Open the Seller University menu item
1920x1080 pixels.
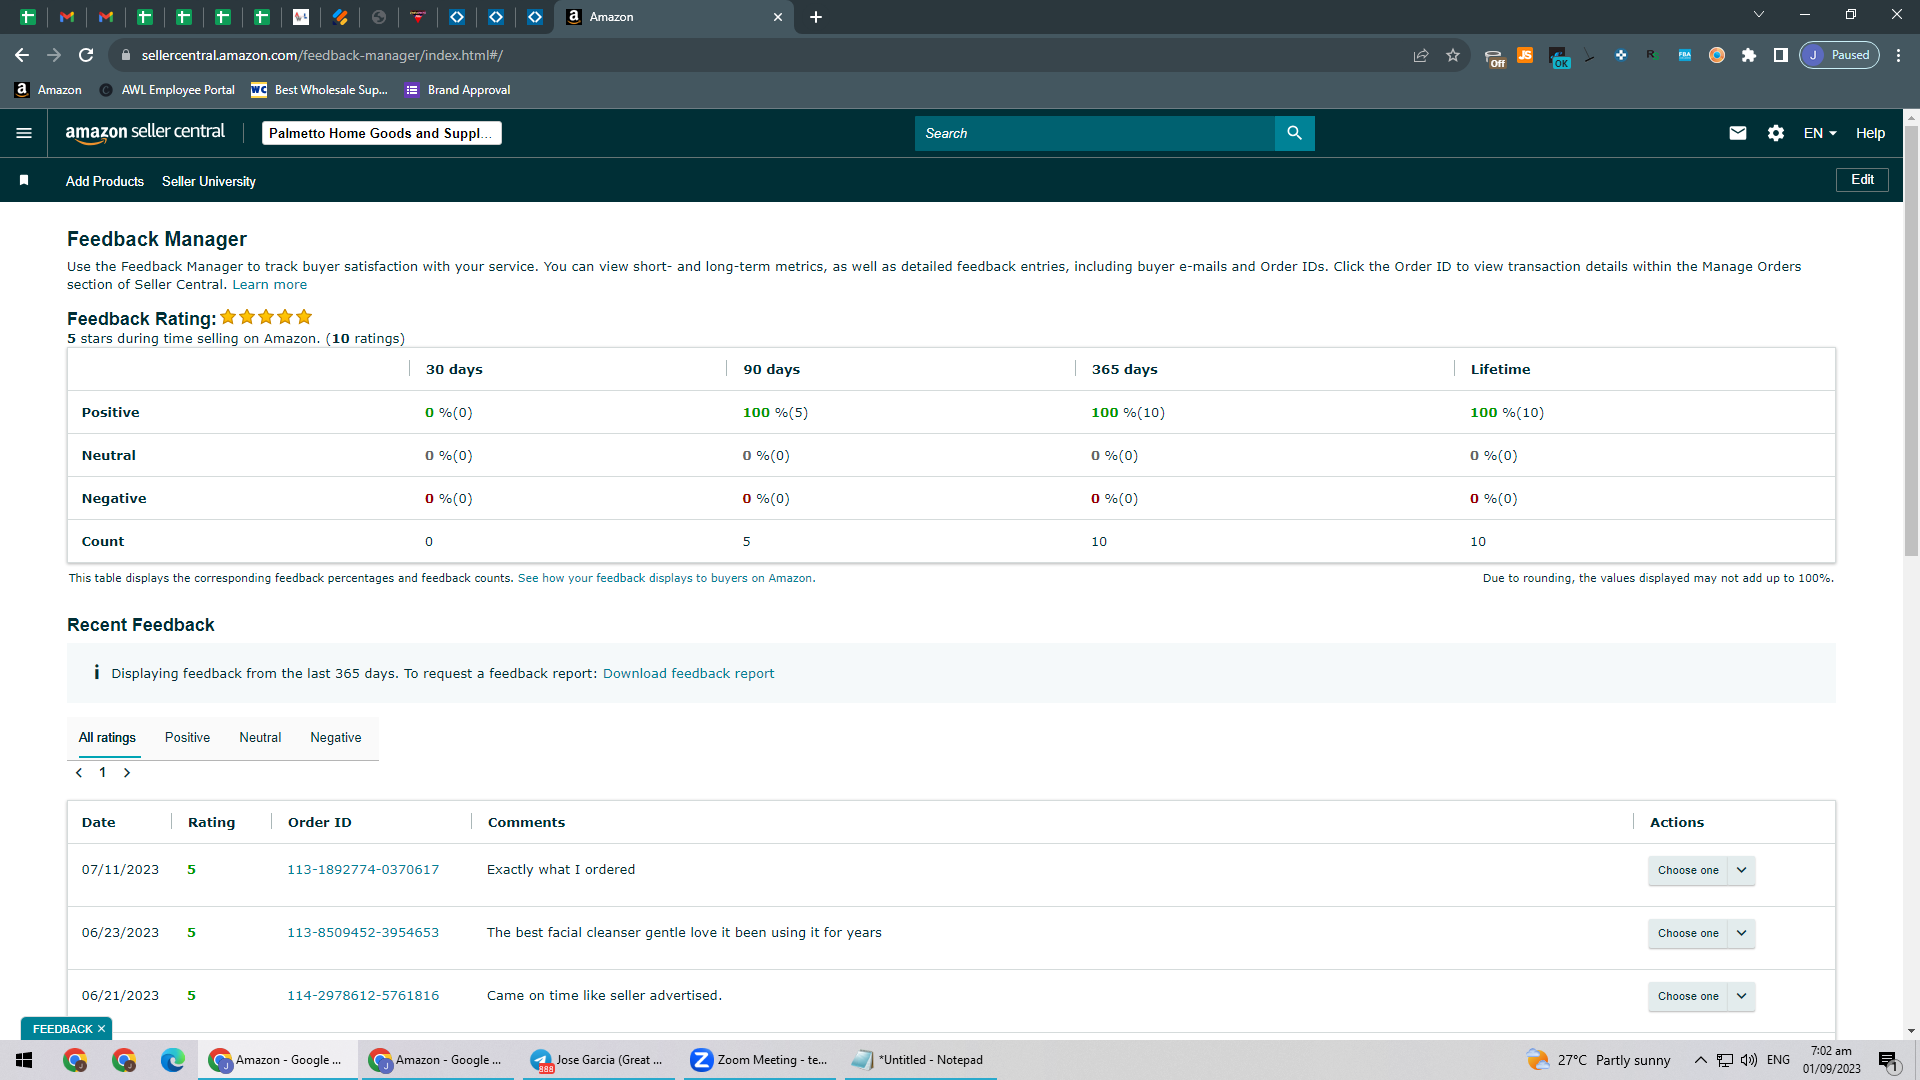click(209, 181)
